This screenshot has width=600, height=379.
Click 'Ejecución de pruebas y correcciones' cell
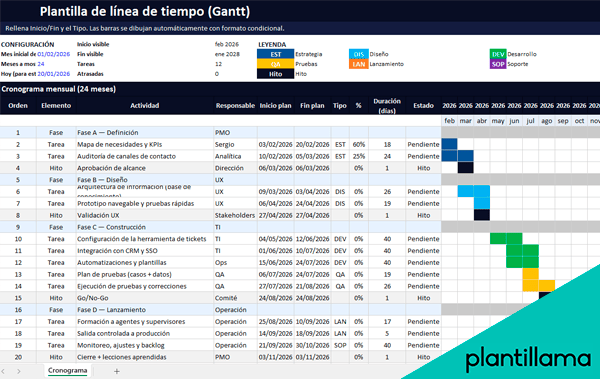click(145, 286)
